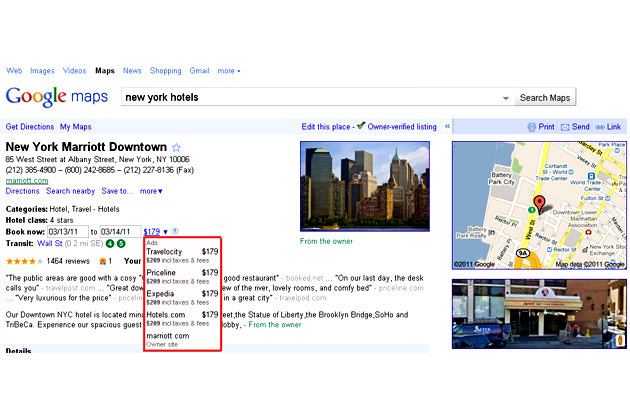Click Search nearby link

70,191
